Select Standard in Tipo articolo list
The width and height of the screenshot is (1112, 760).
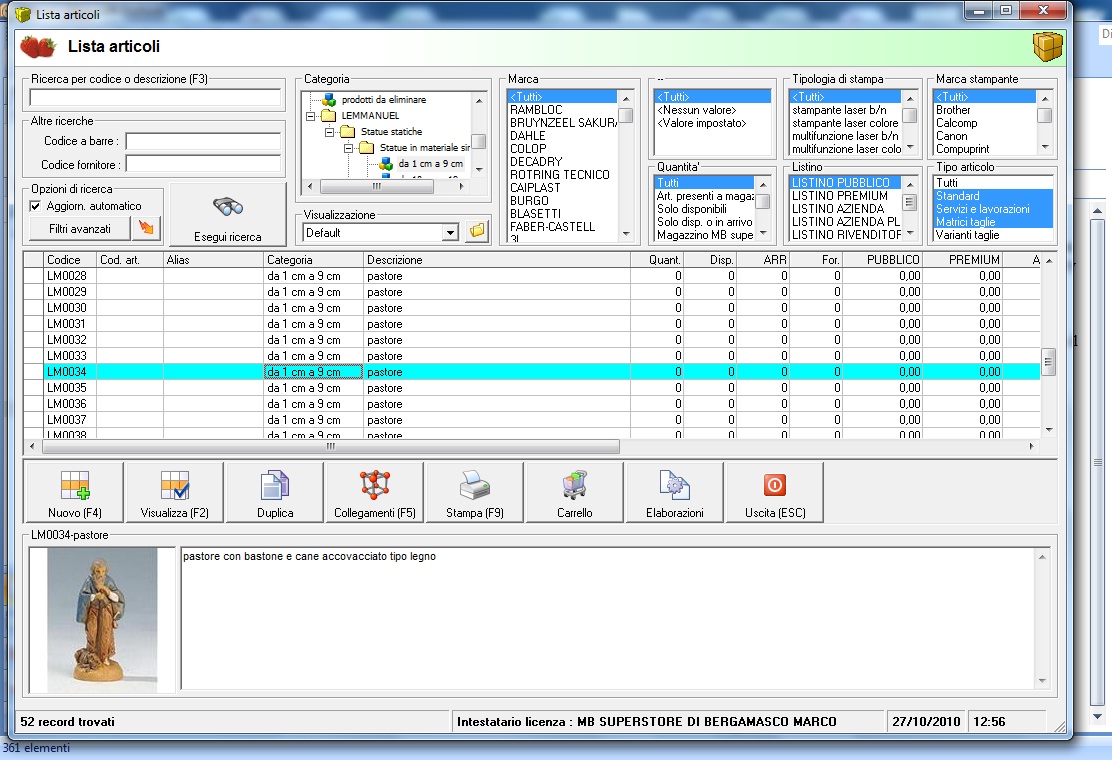pyautogui.click(x=993, y=196)
